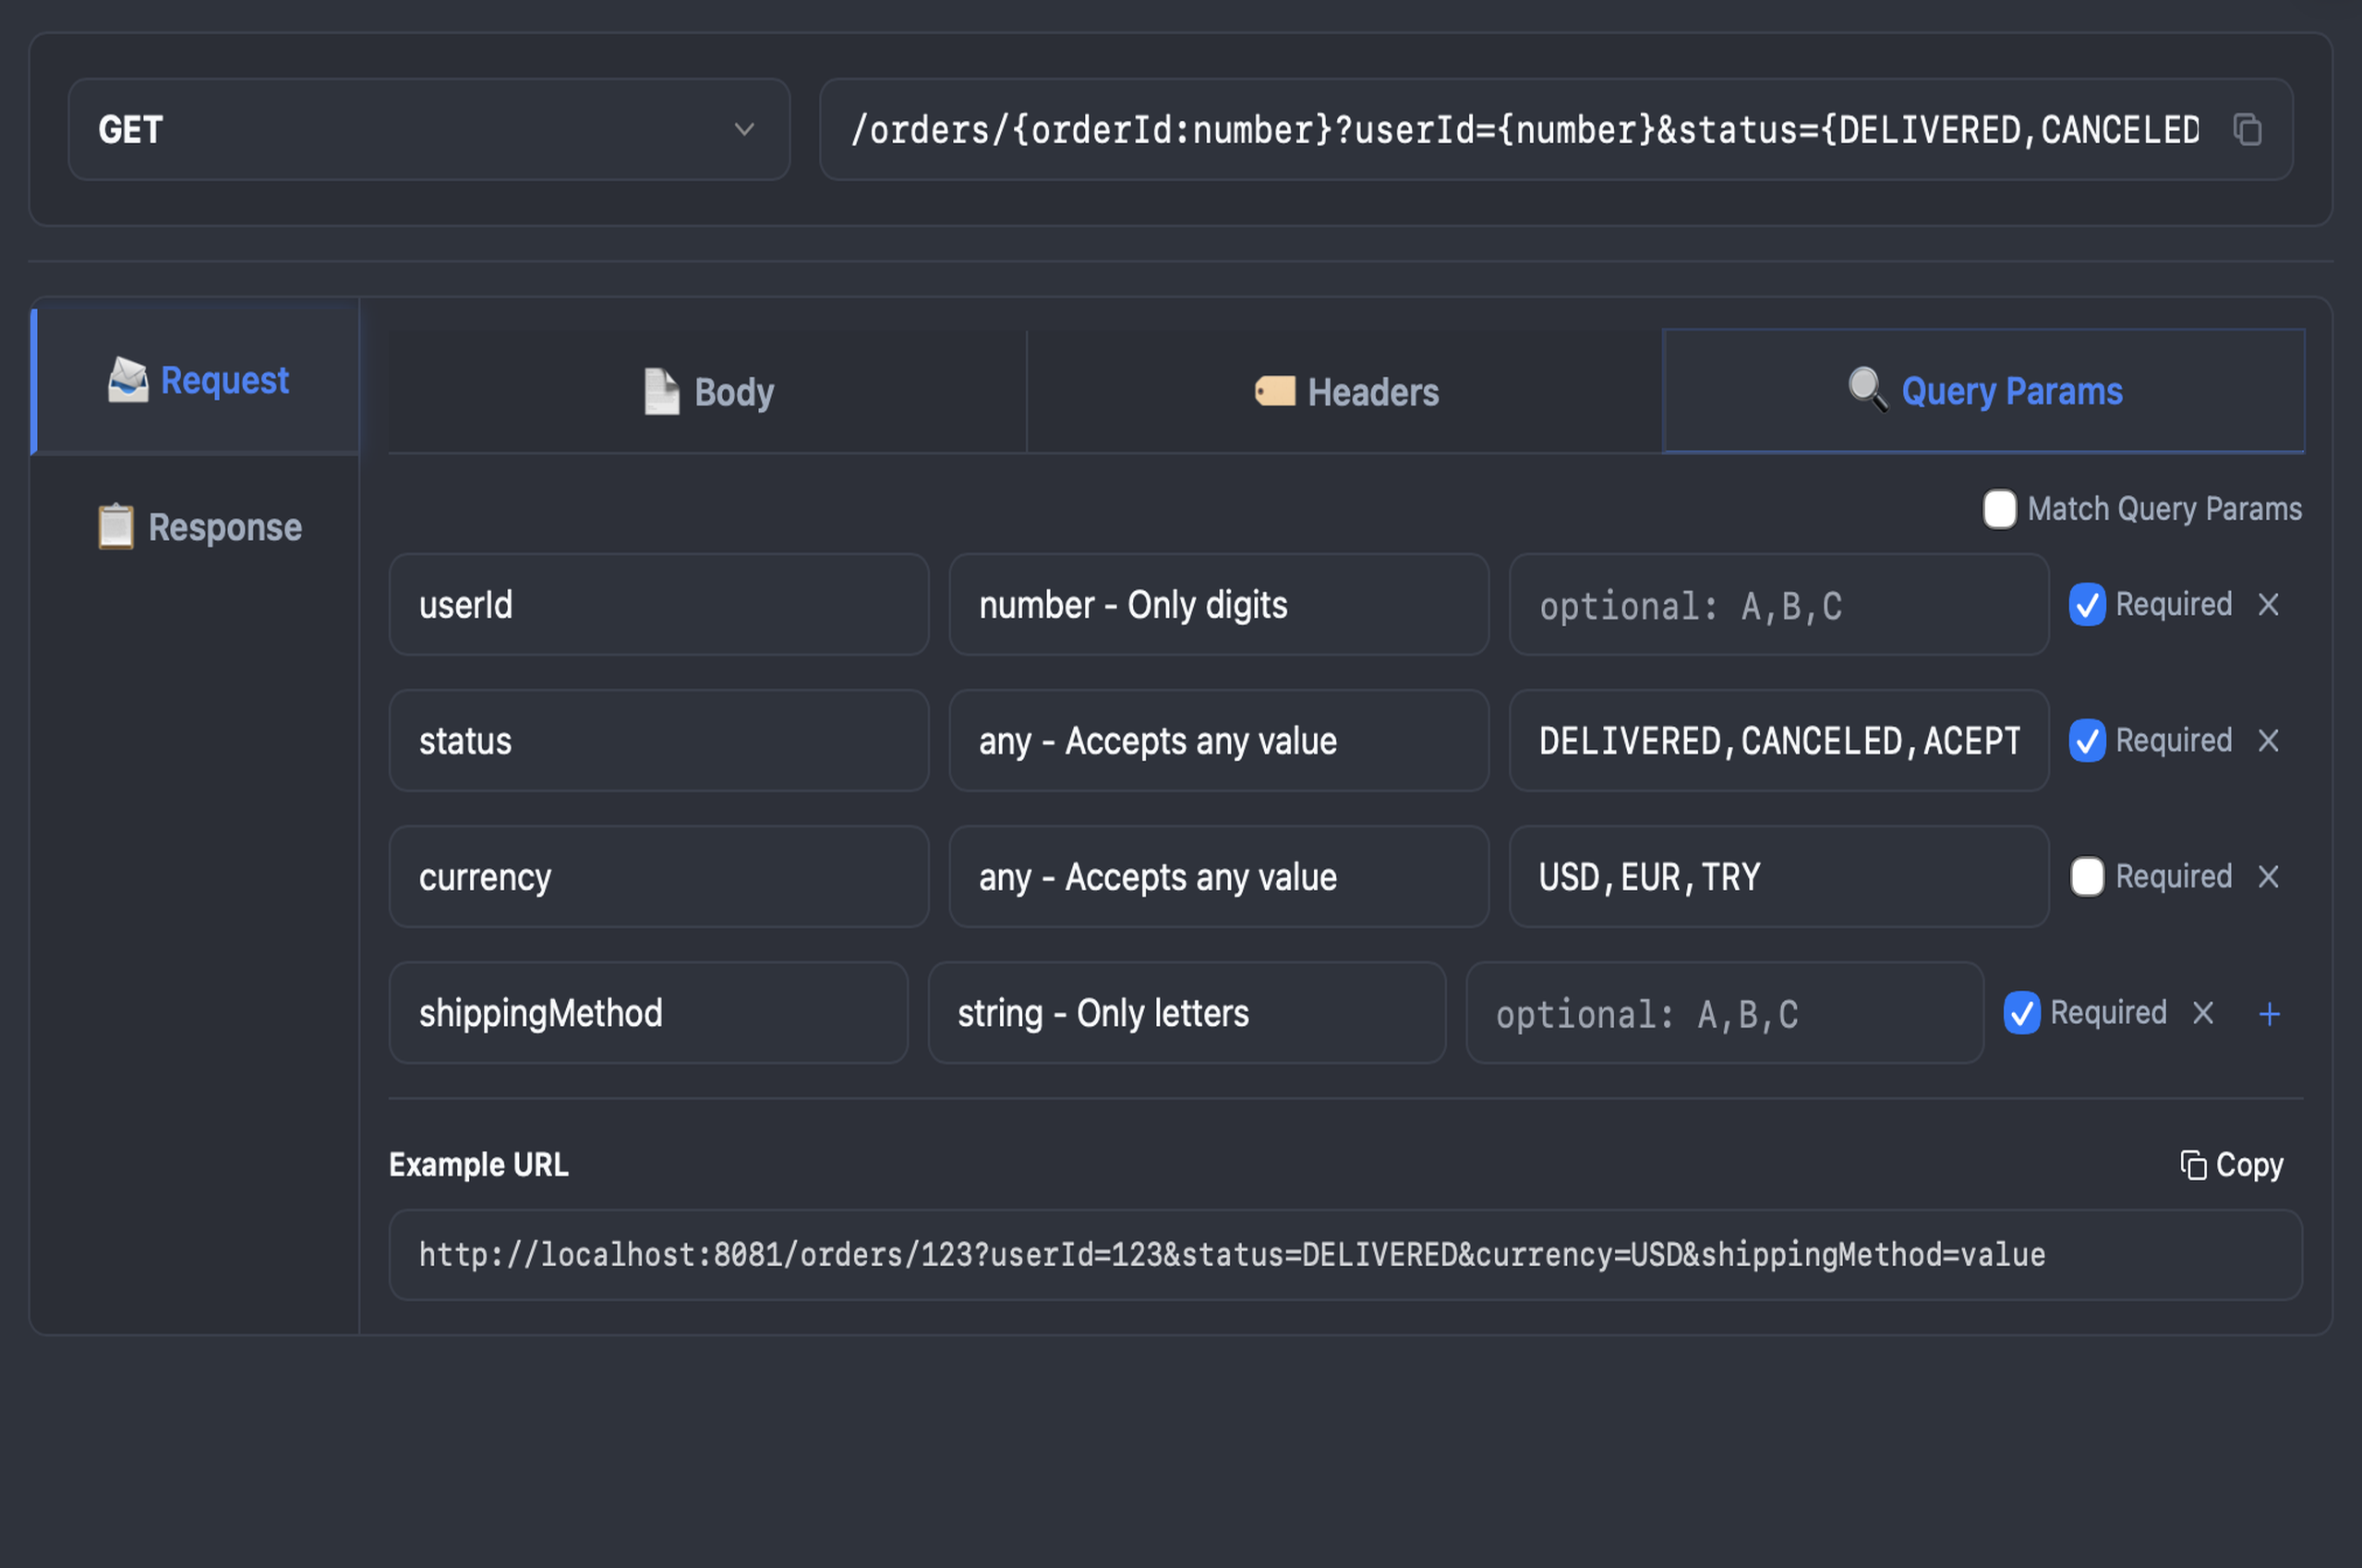Click the Response clipboard icon
Image resolution: width=2362 pixels, height=1568 pixels.
pyautogui.click(x=115, y=525)
